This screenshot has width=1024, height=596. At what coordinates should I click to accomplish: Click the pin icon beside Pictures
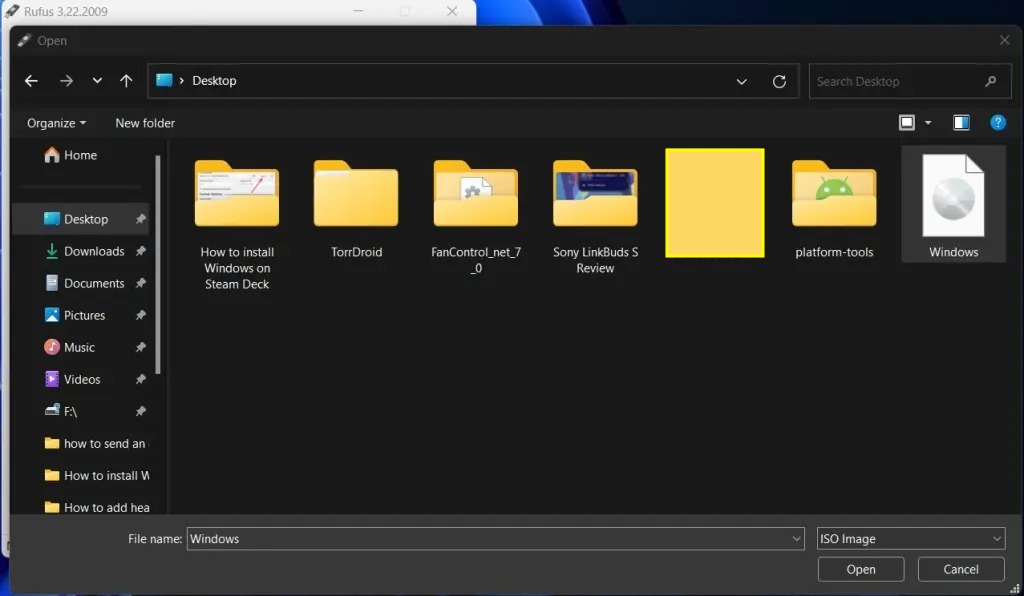click(140, 315)
